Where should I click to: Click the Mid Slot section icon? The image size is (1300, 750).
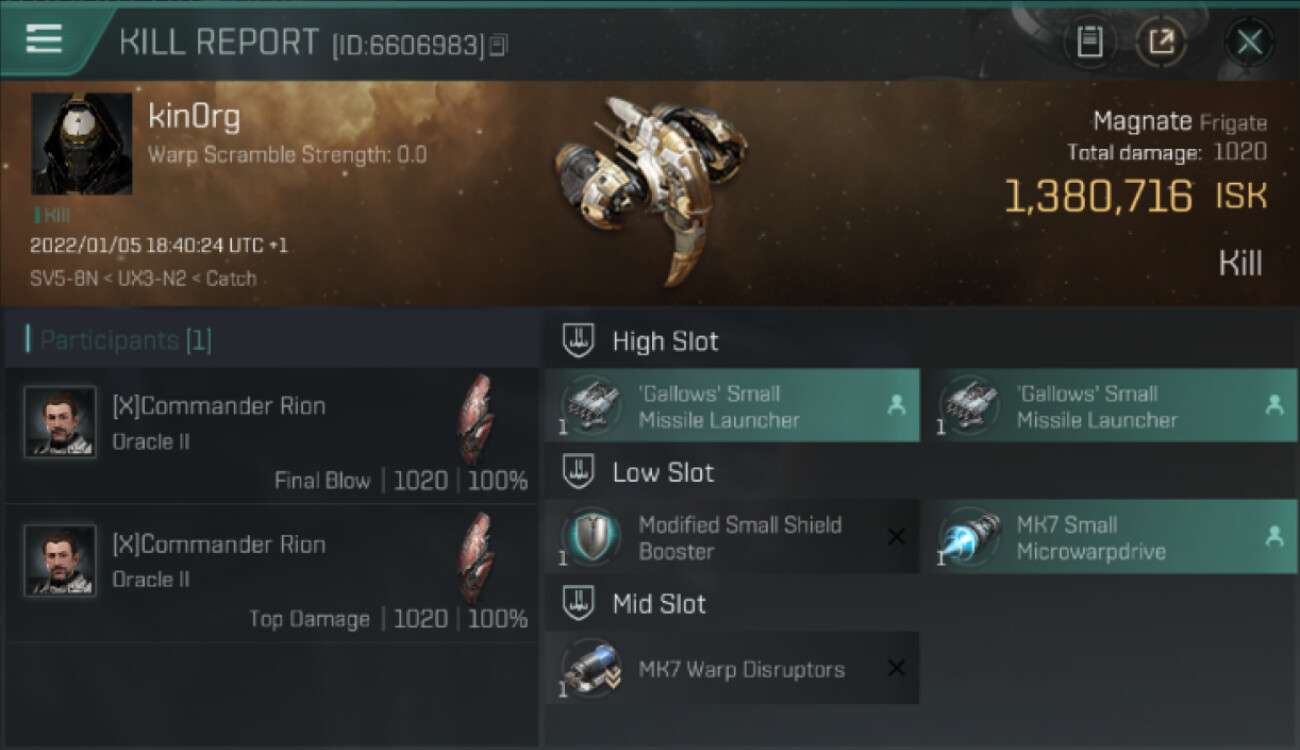coord(578,603)
